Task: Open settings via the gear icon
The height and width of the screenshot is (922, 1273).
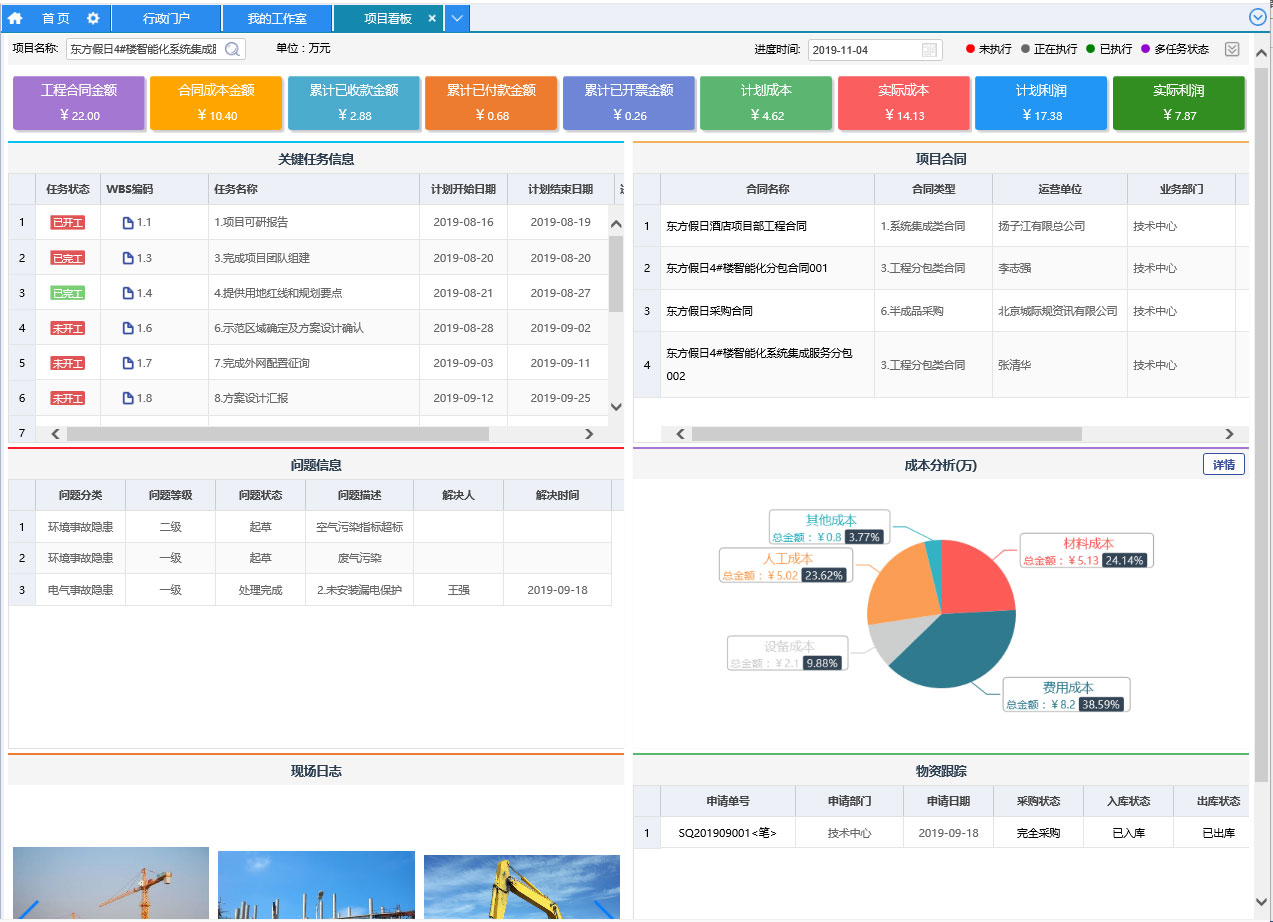Action: click(93, 18)
